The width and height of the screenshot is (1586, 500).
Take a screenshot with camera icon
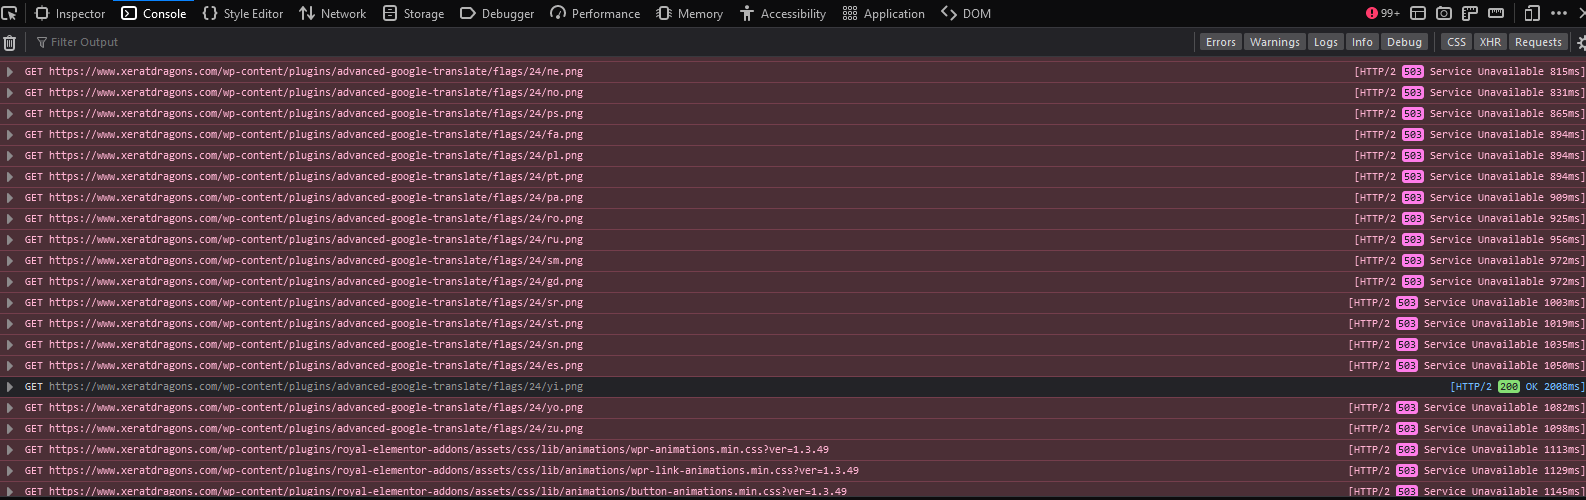pos(1444,14)
